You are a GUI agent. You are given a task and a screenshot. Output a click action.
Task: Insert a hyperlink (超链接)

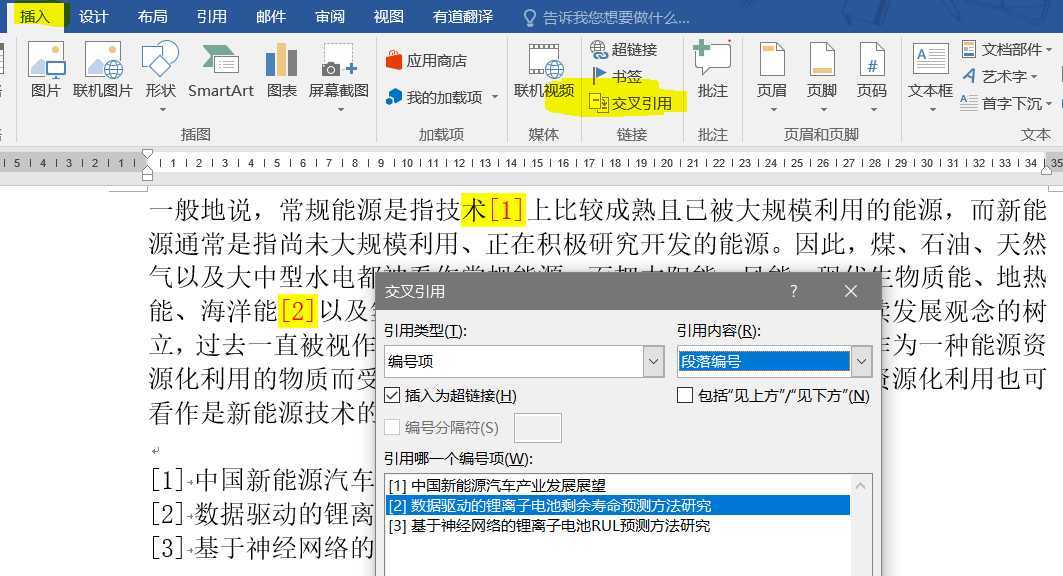[x=624, y=49]
